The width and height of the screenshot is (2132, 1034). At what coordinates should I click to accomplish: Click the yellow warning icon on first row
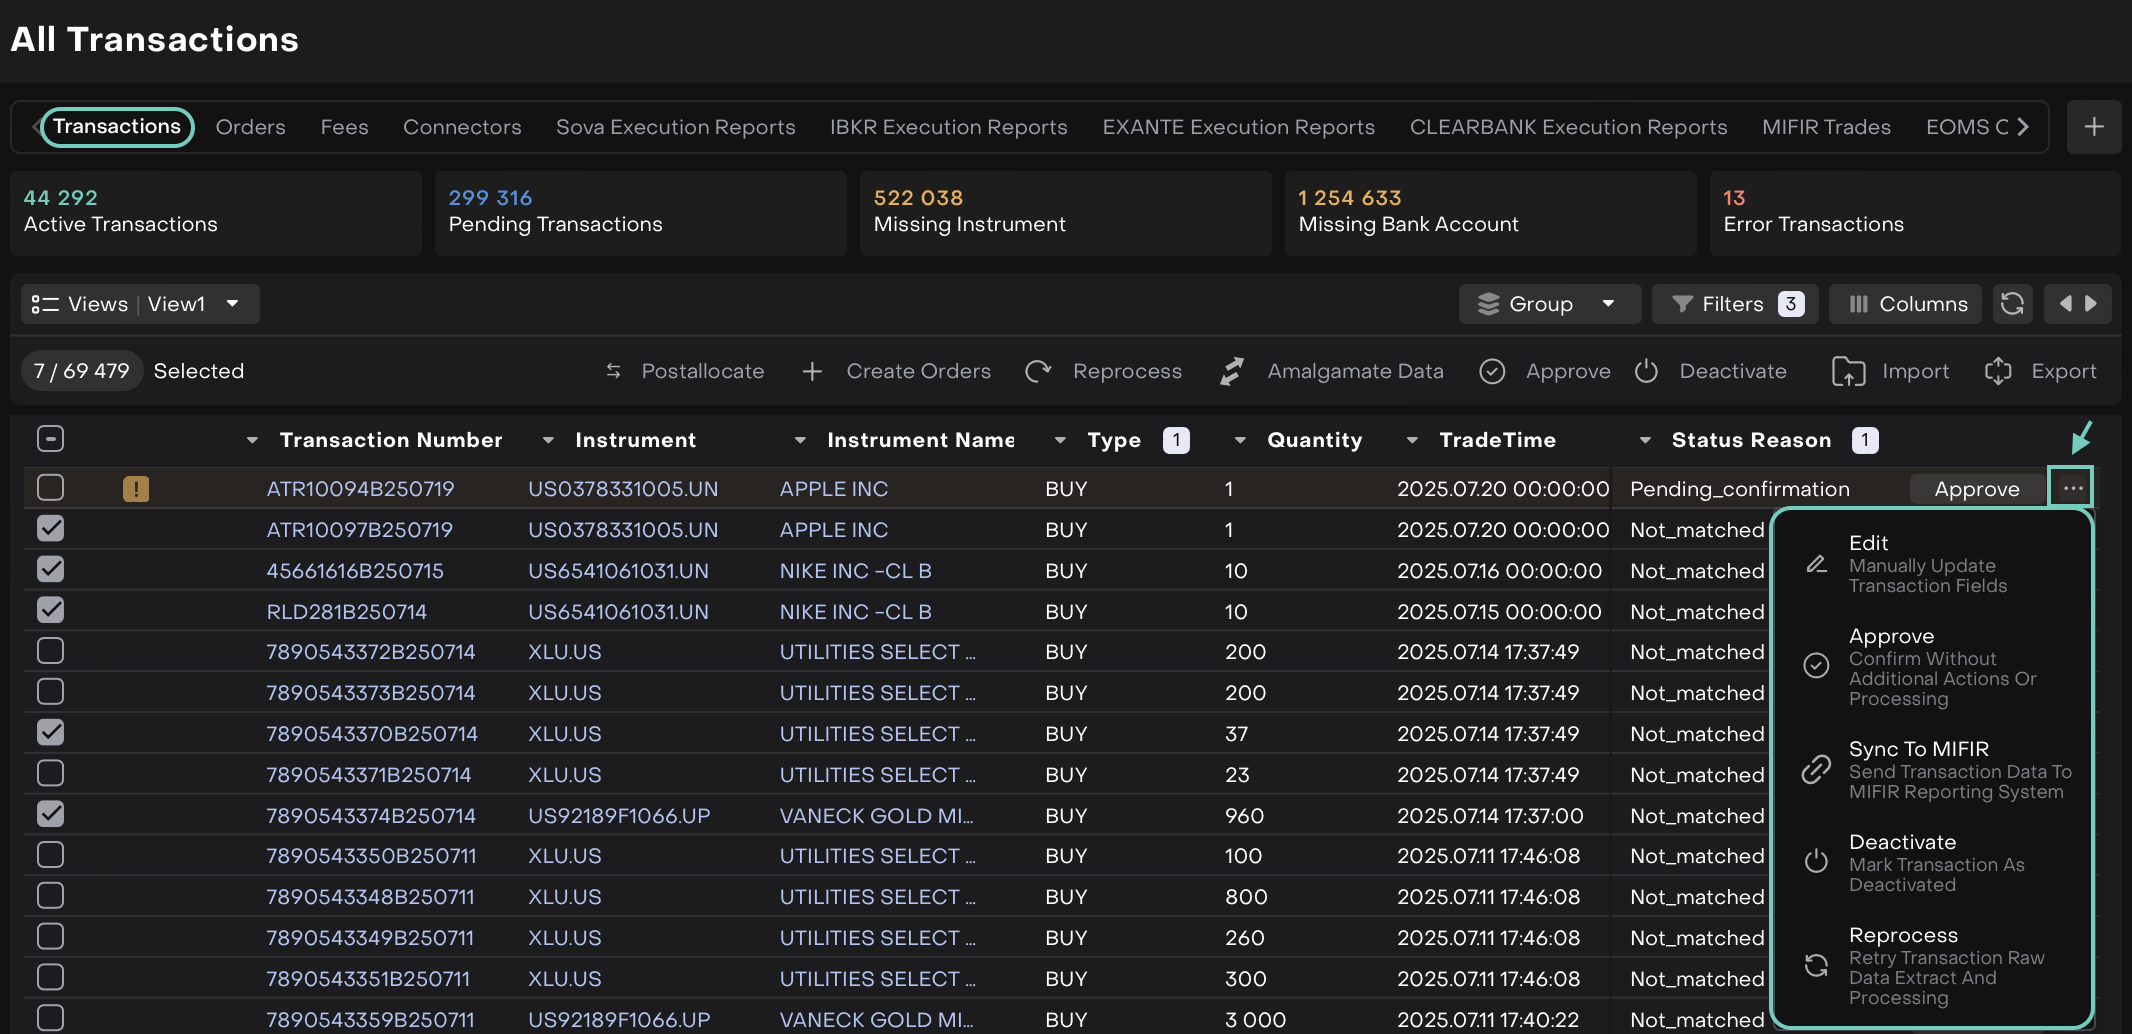coord(136,489)
